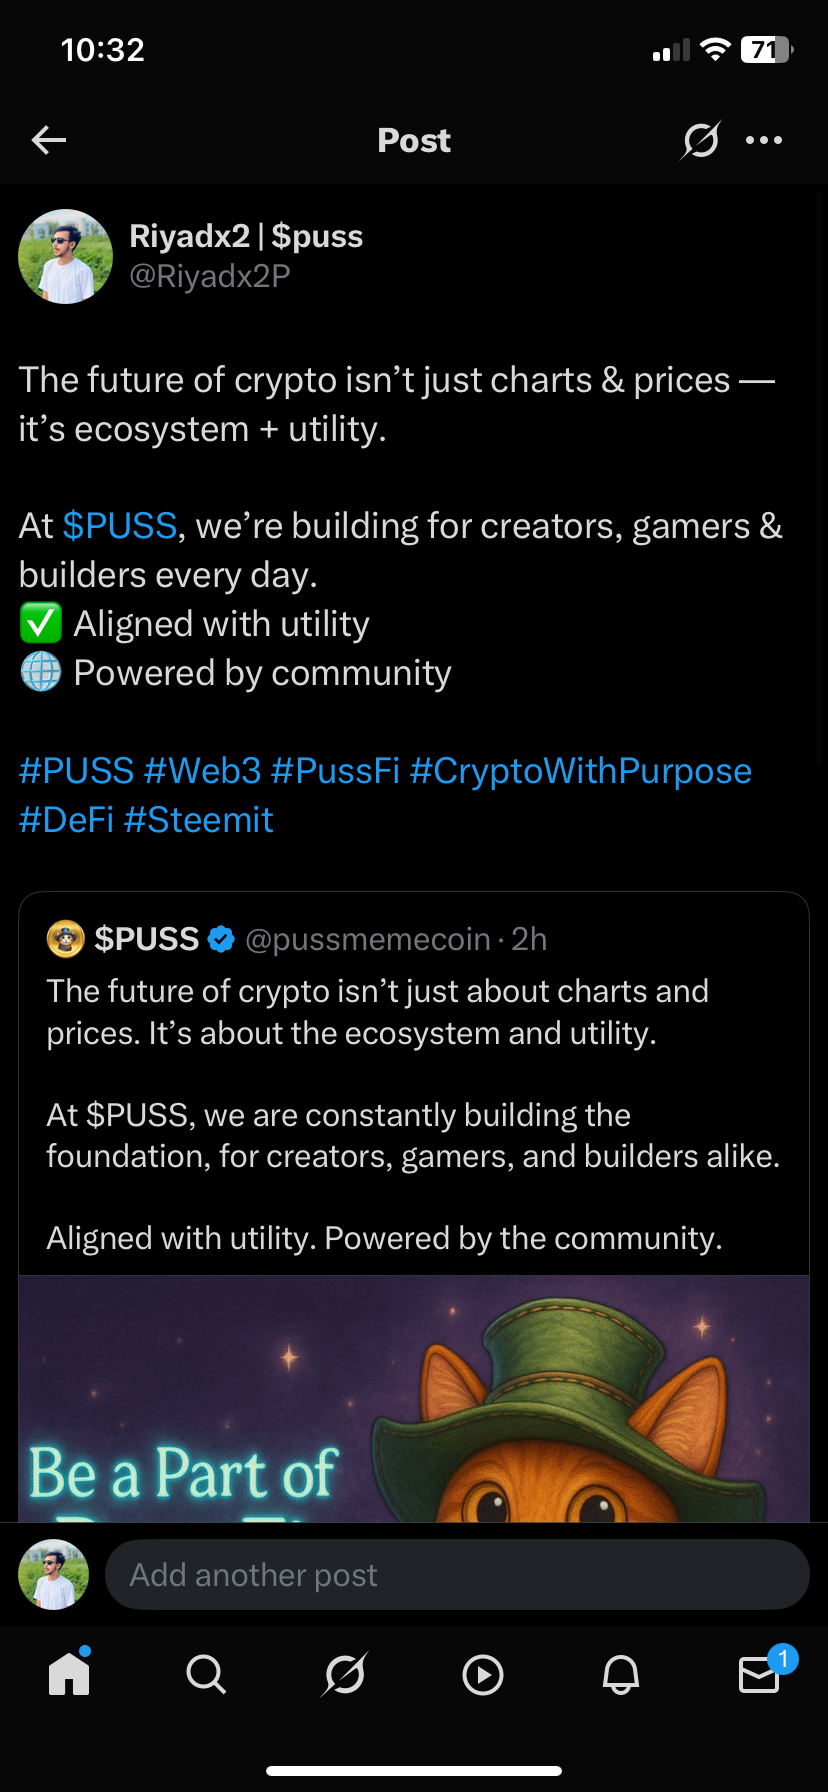Open the Search tab
This screenshot has width=828, height=1792.
[206, 1674]
